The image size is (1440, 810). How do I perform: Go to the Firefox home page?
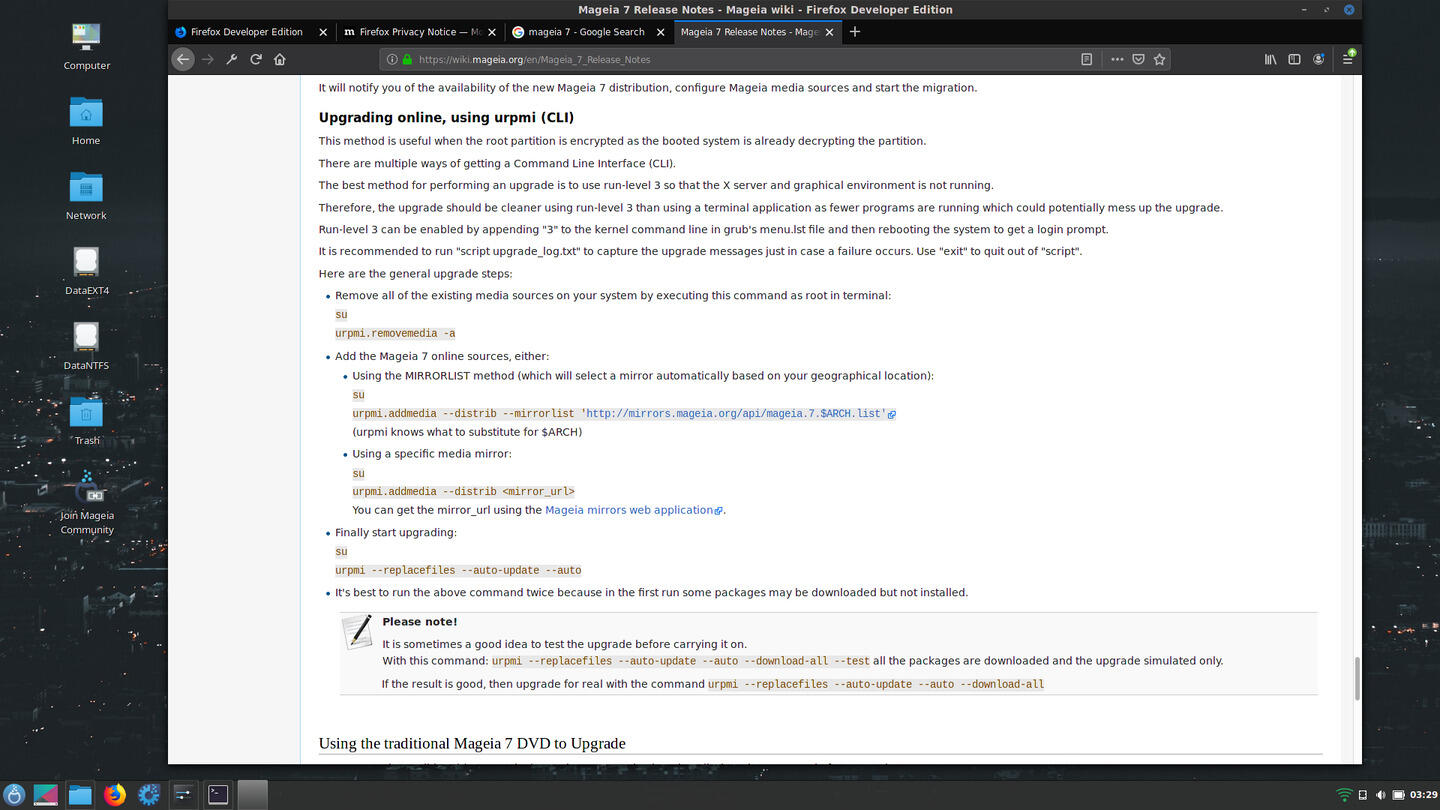[280, 59]
